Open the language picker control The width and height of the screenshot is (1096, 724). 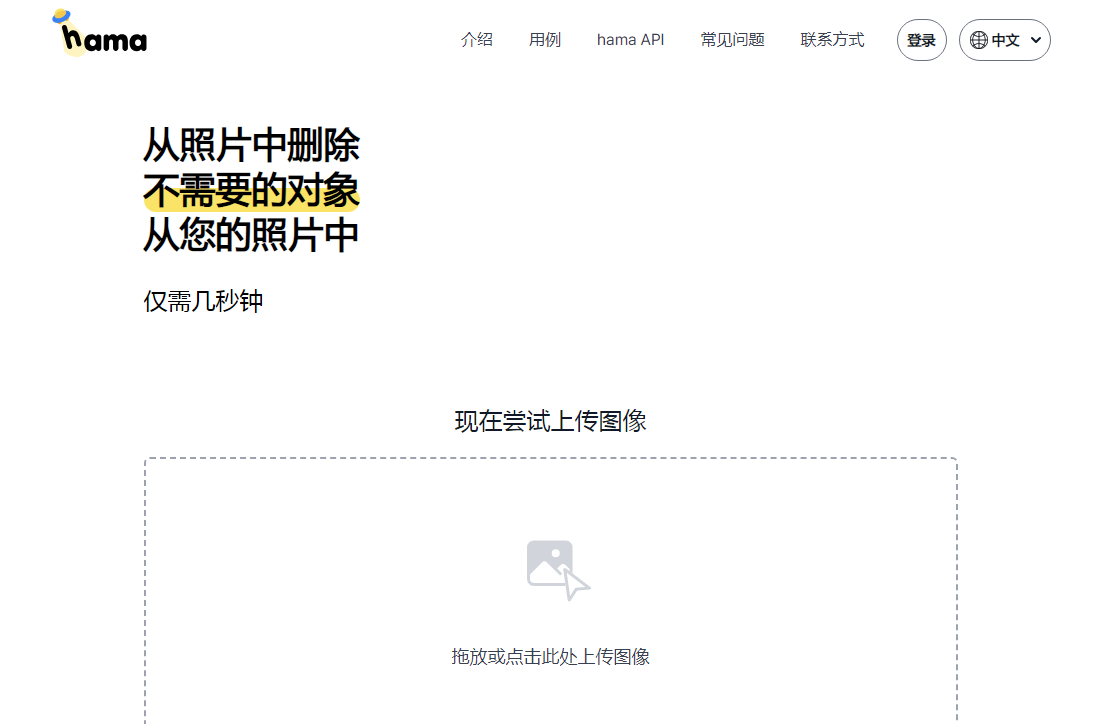pos(1005,40)
